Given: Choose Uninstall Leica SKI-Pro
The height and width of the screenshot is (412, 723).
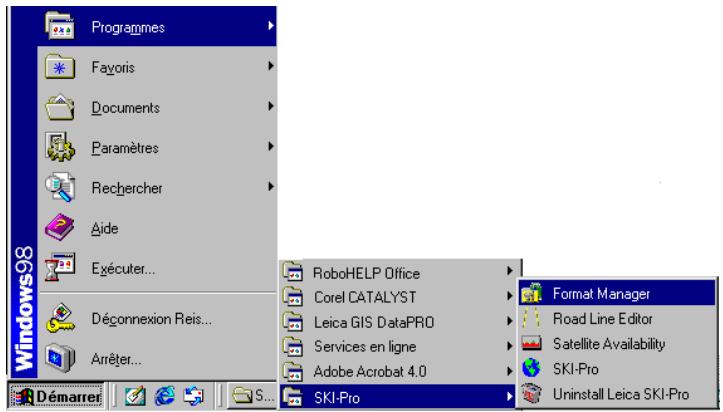Looking at the screenshot, I should 617,394.
